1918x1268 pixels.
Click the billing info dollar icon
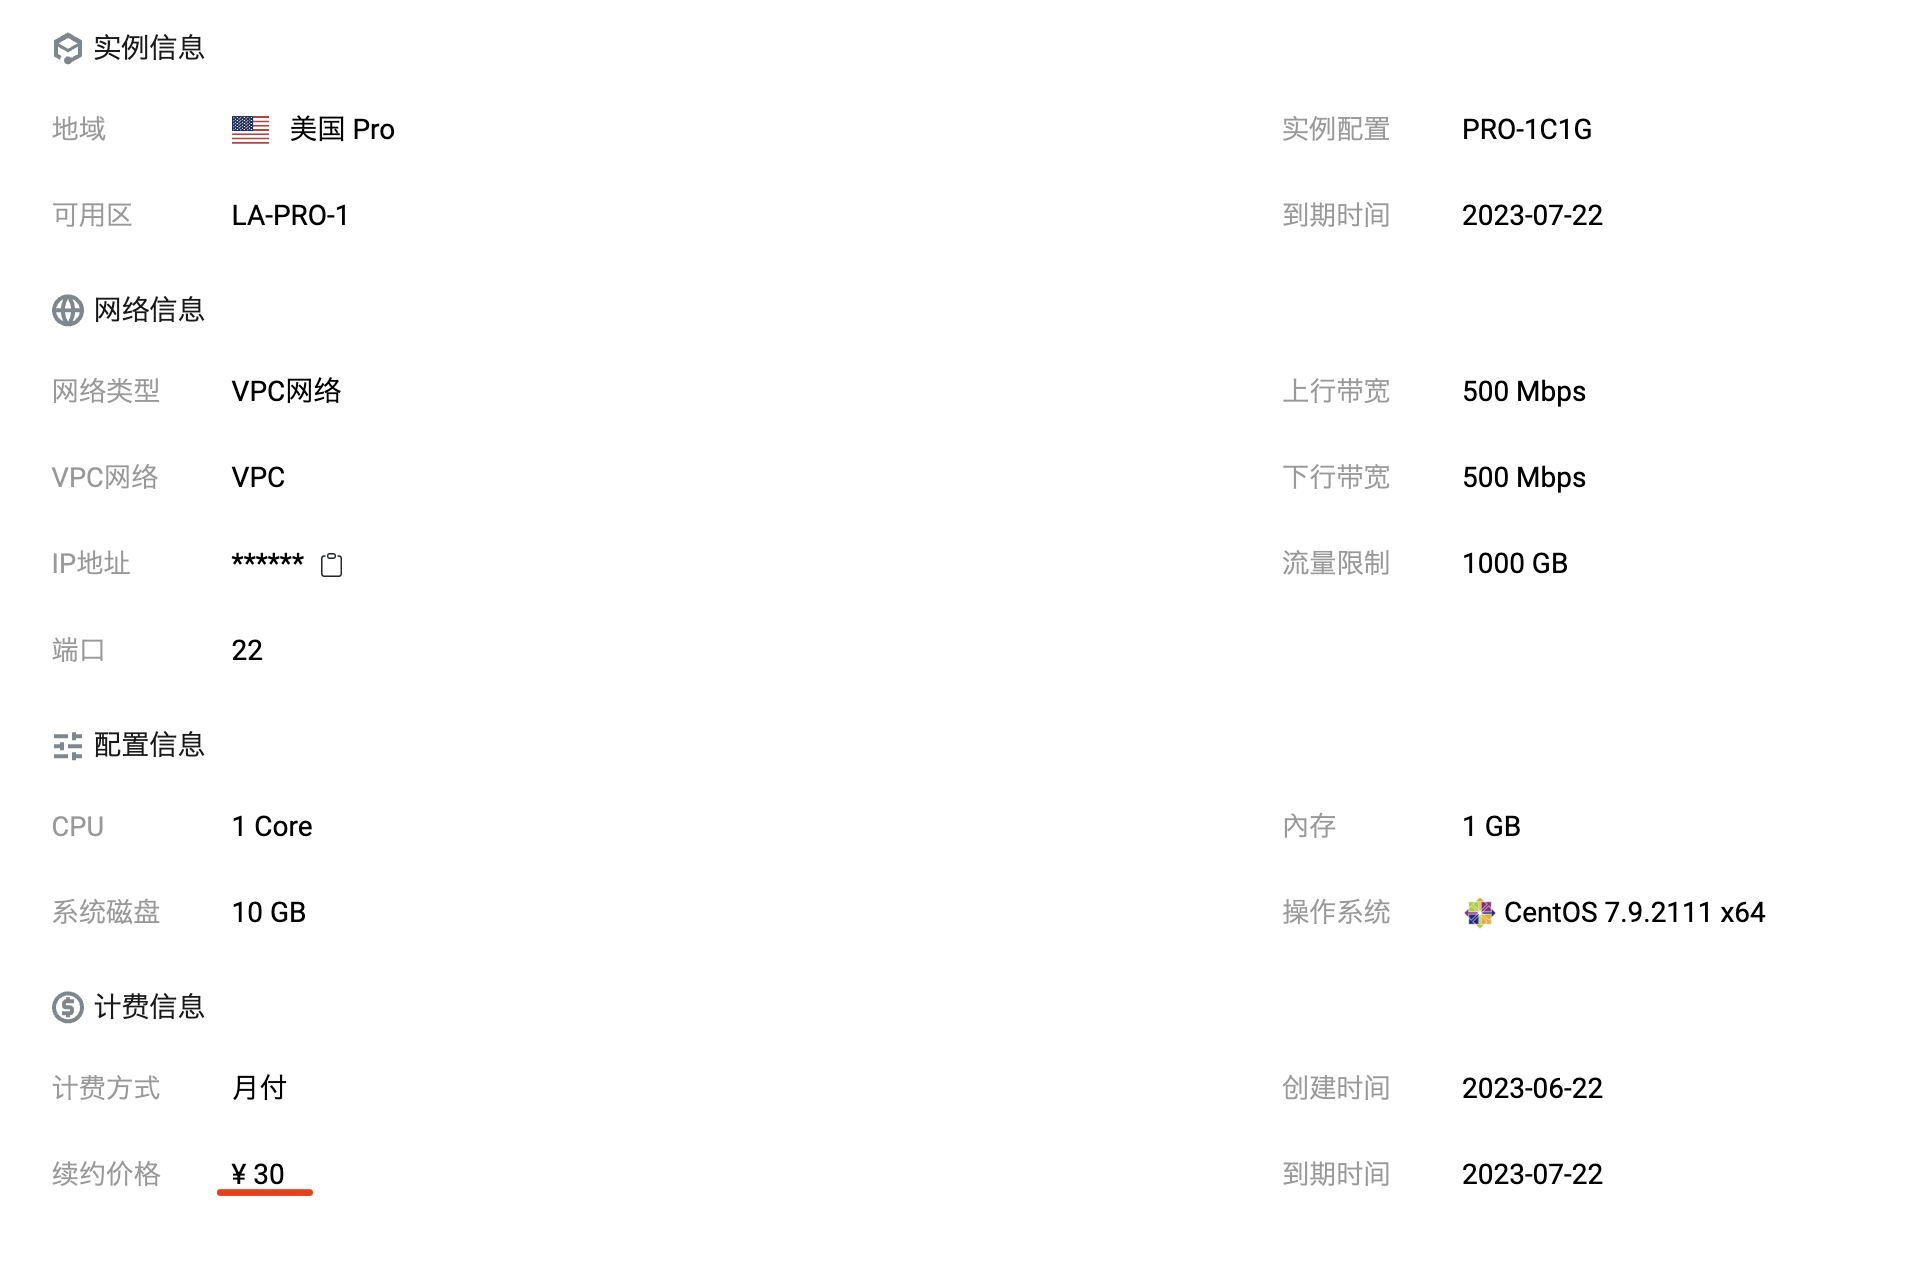pos(67,1007)
